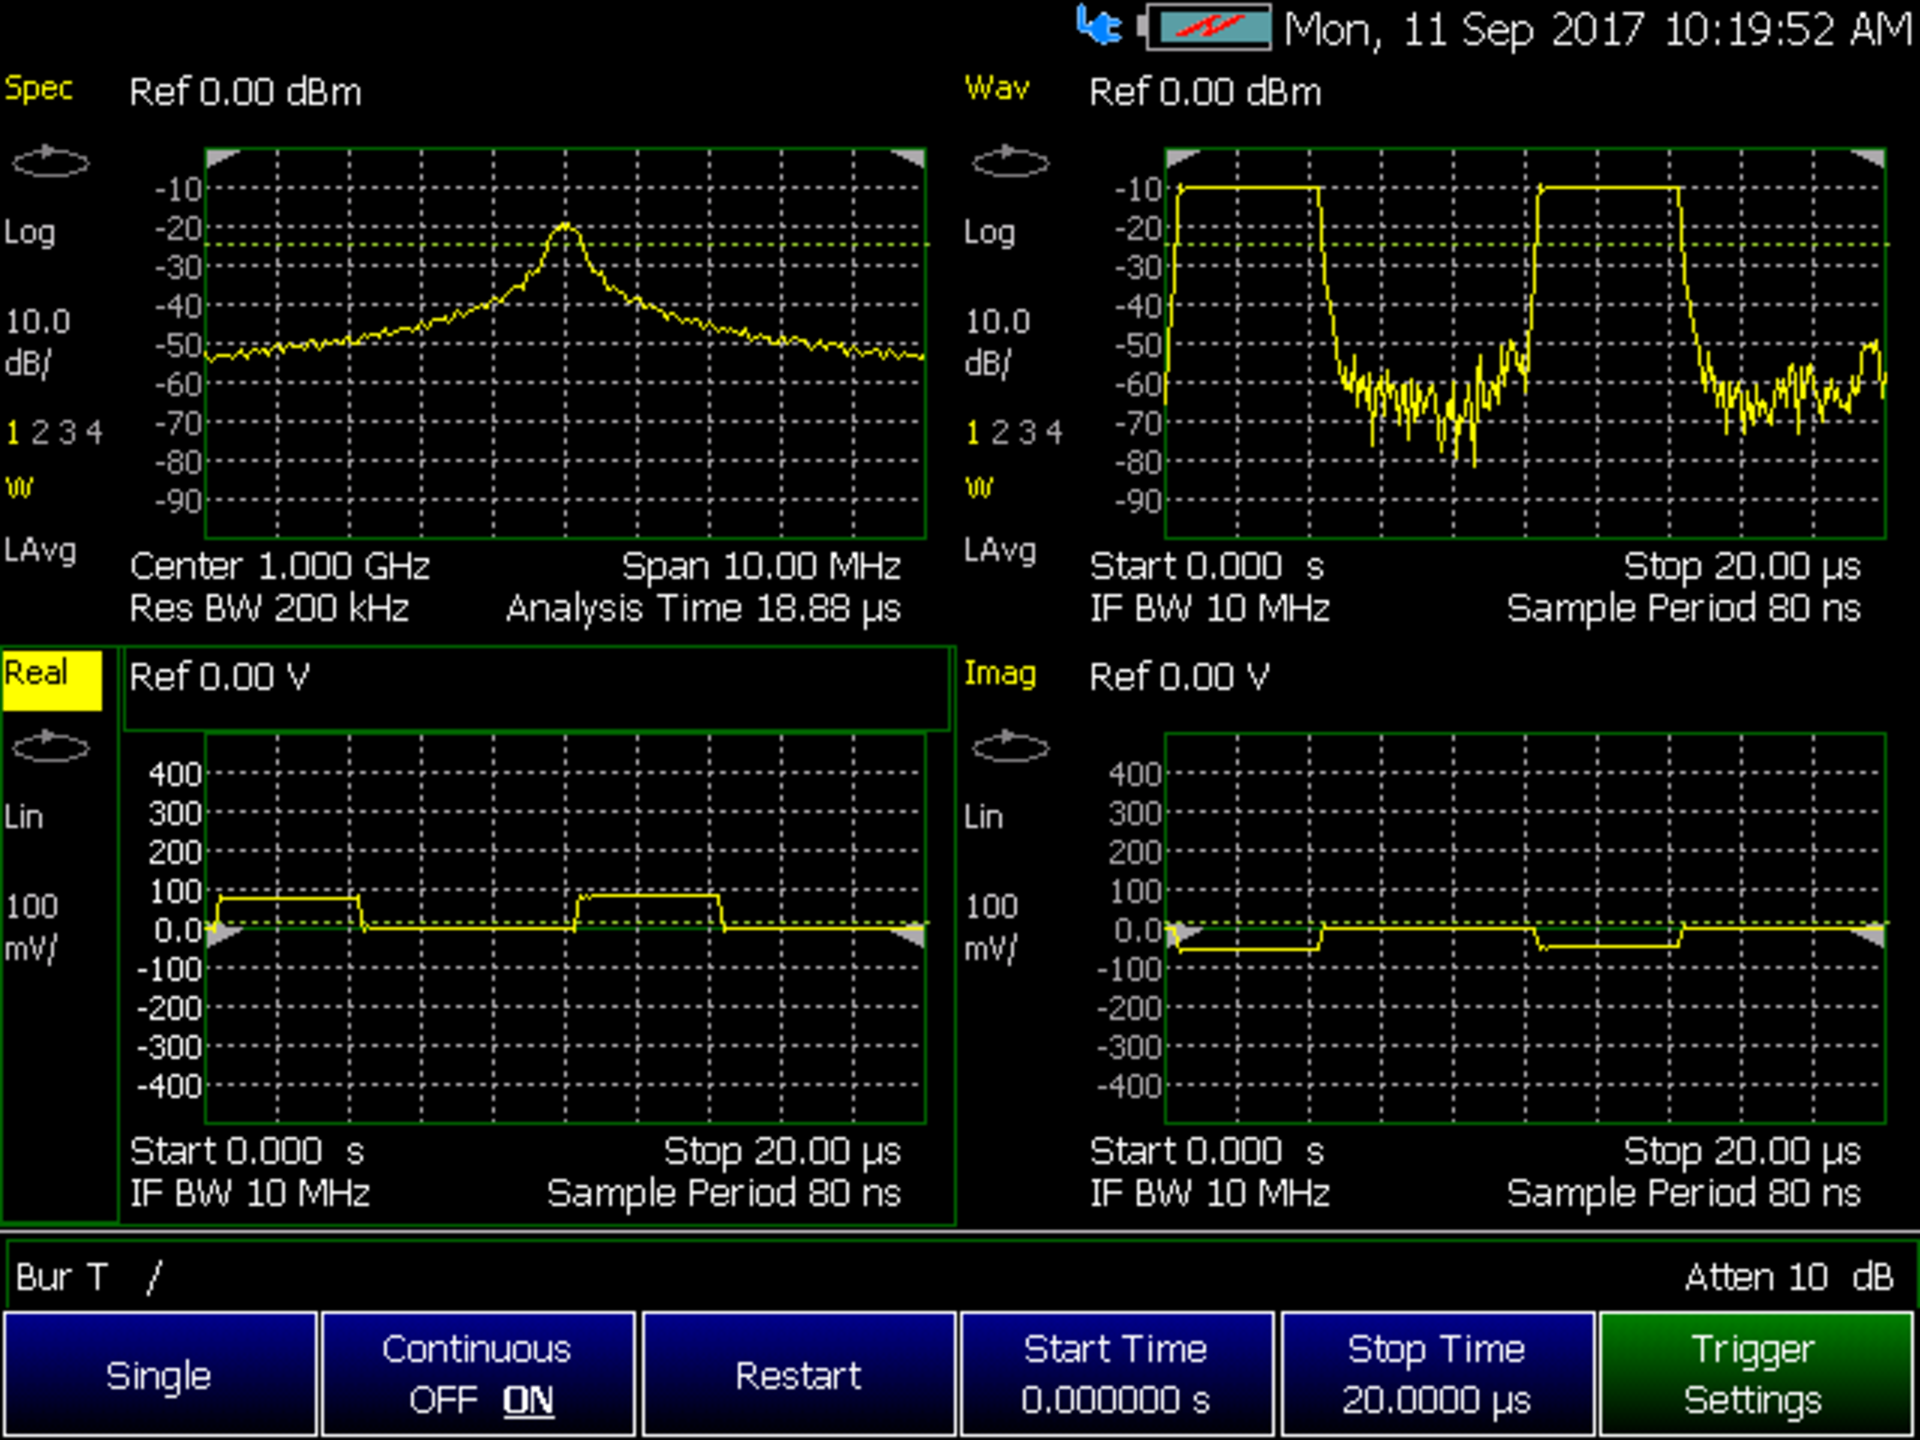Click the LAvg averaging indicator

(x=42, y=551)
